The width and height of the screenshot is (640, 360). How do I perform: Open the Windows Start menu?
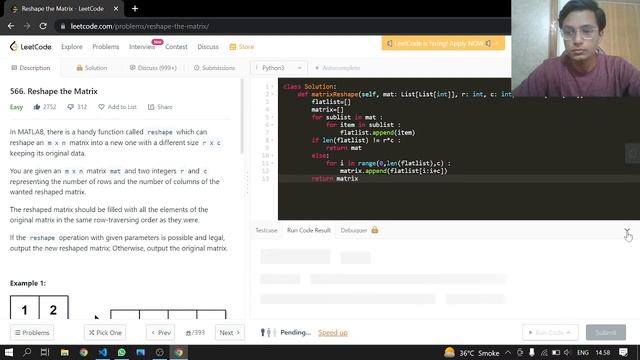click(9, 352)
